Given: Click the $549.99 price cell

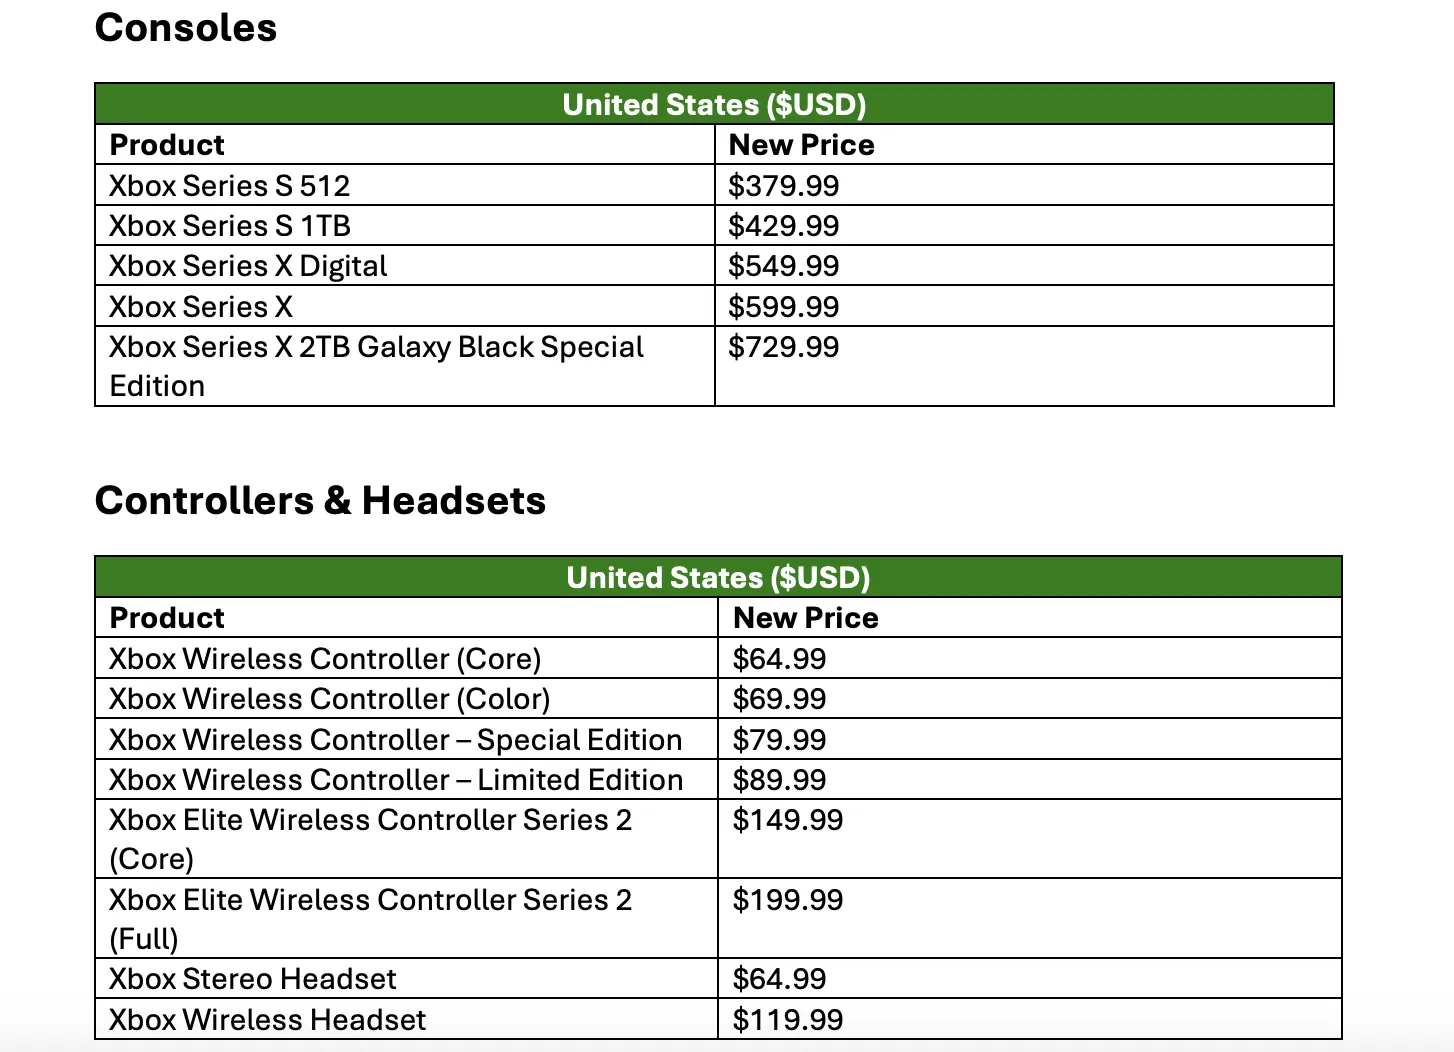Looking at the screenshot, I should (x=1024, y=265).
